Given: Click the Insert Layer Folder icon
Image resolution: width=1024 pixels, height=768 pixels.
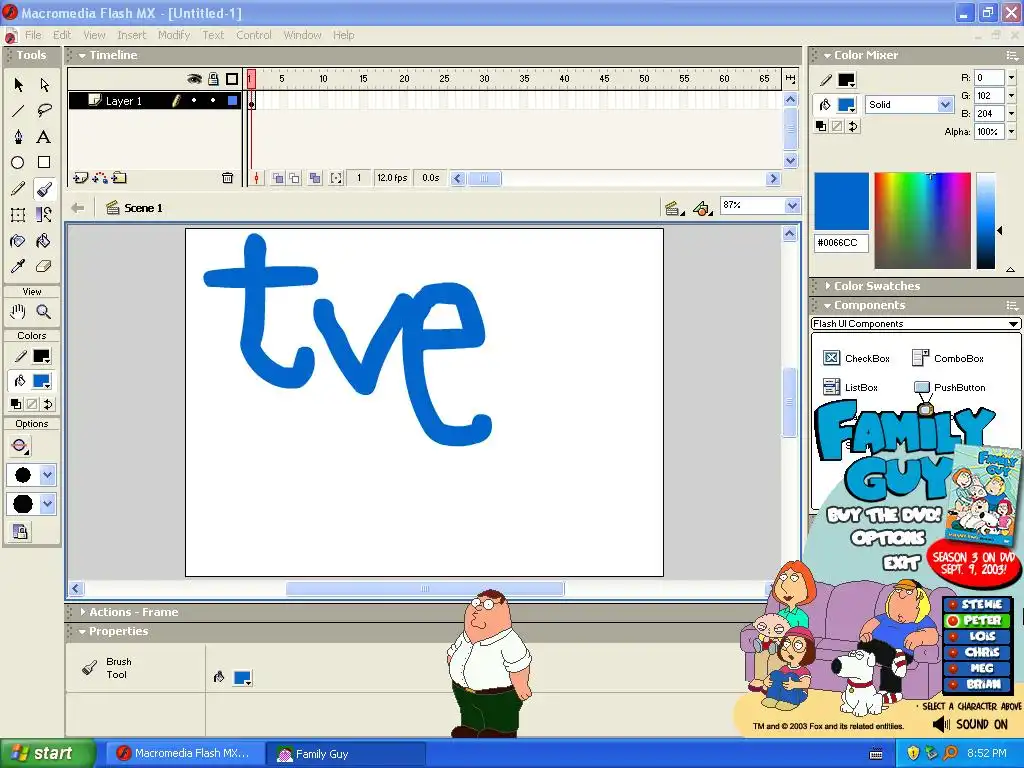Looking at the screenshot, I should click(x=119, y=178).
